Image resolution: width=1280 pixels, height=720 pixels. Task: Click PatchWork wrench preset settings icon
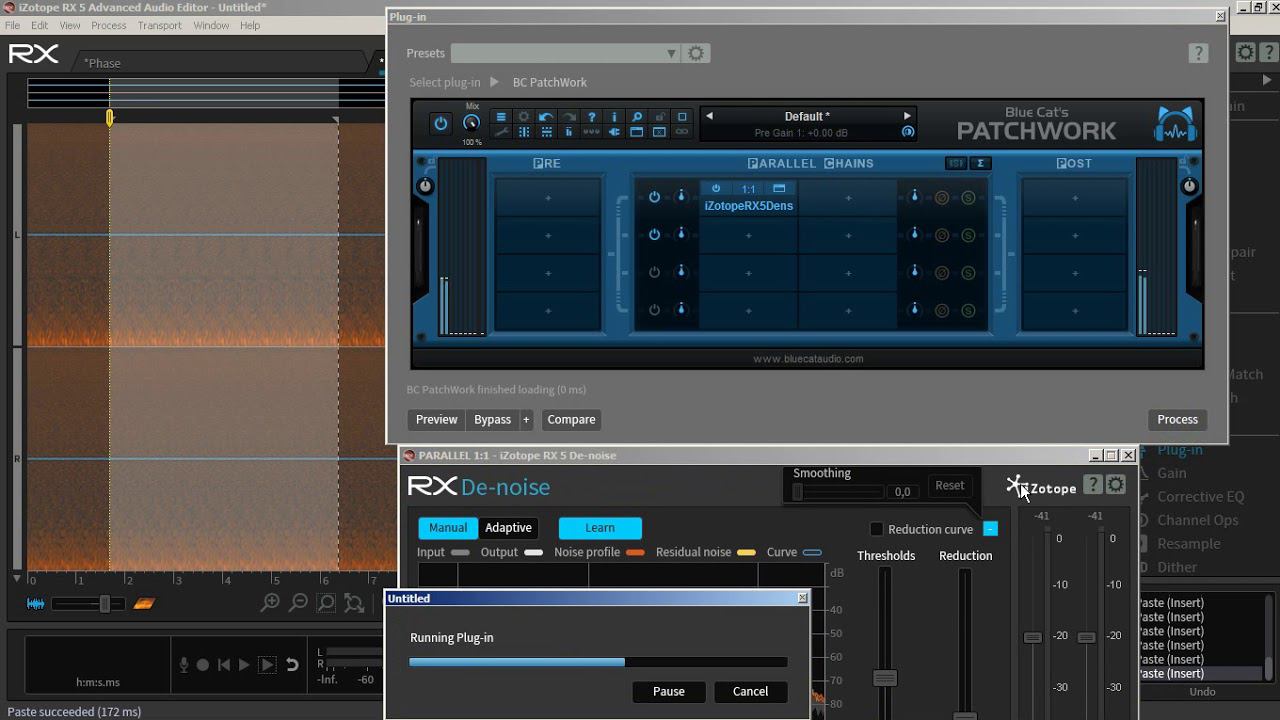click(x=501, y=132)
